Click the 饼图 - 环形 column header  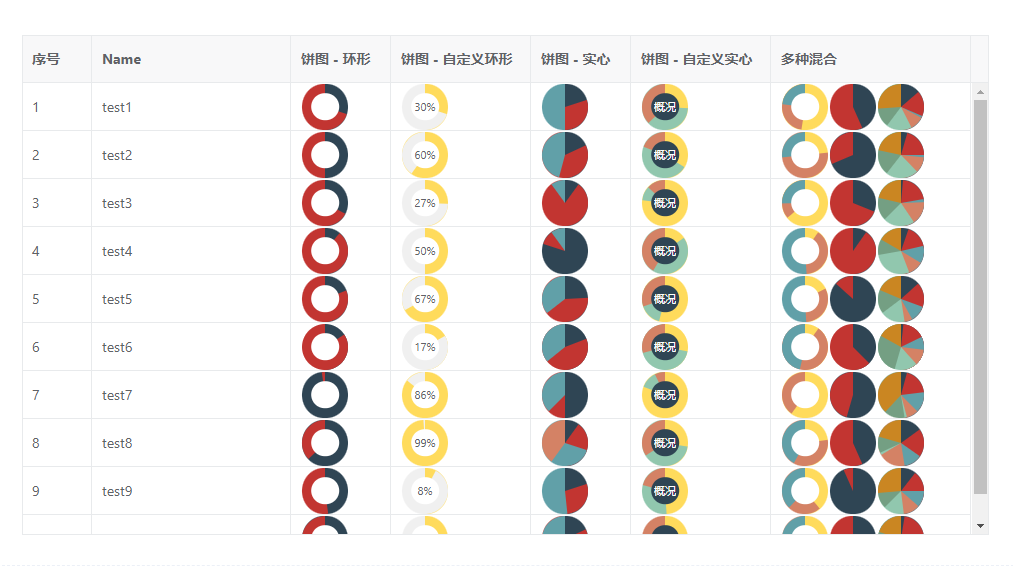tap(336, 59)
